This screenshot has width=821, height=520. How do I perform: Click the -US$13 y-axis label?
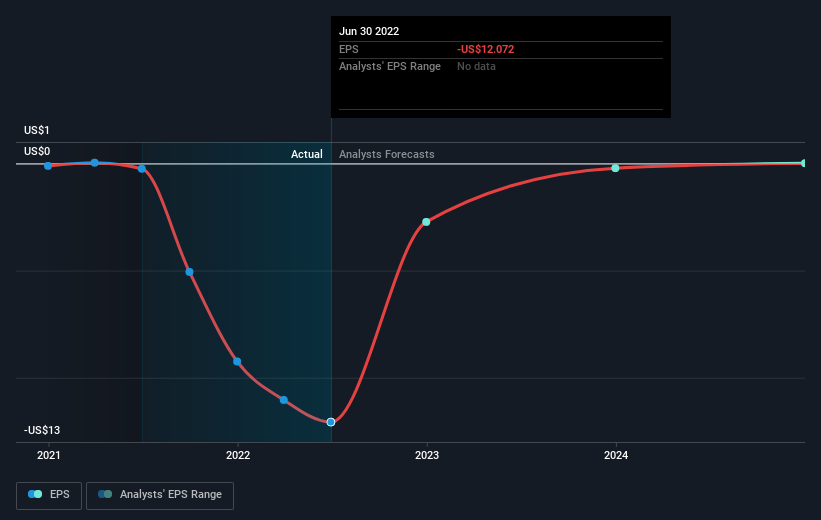(x=42, y=430)
